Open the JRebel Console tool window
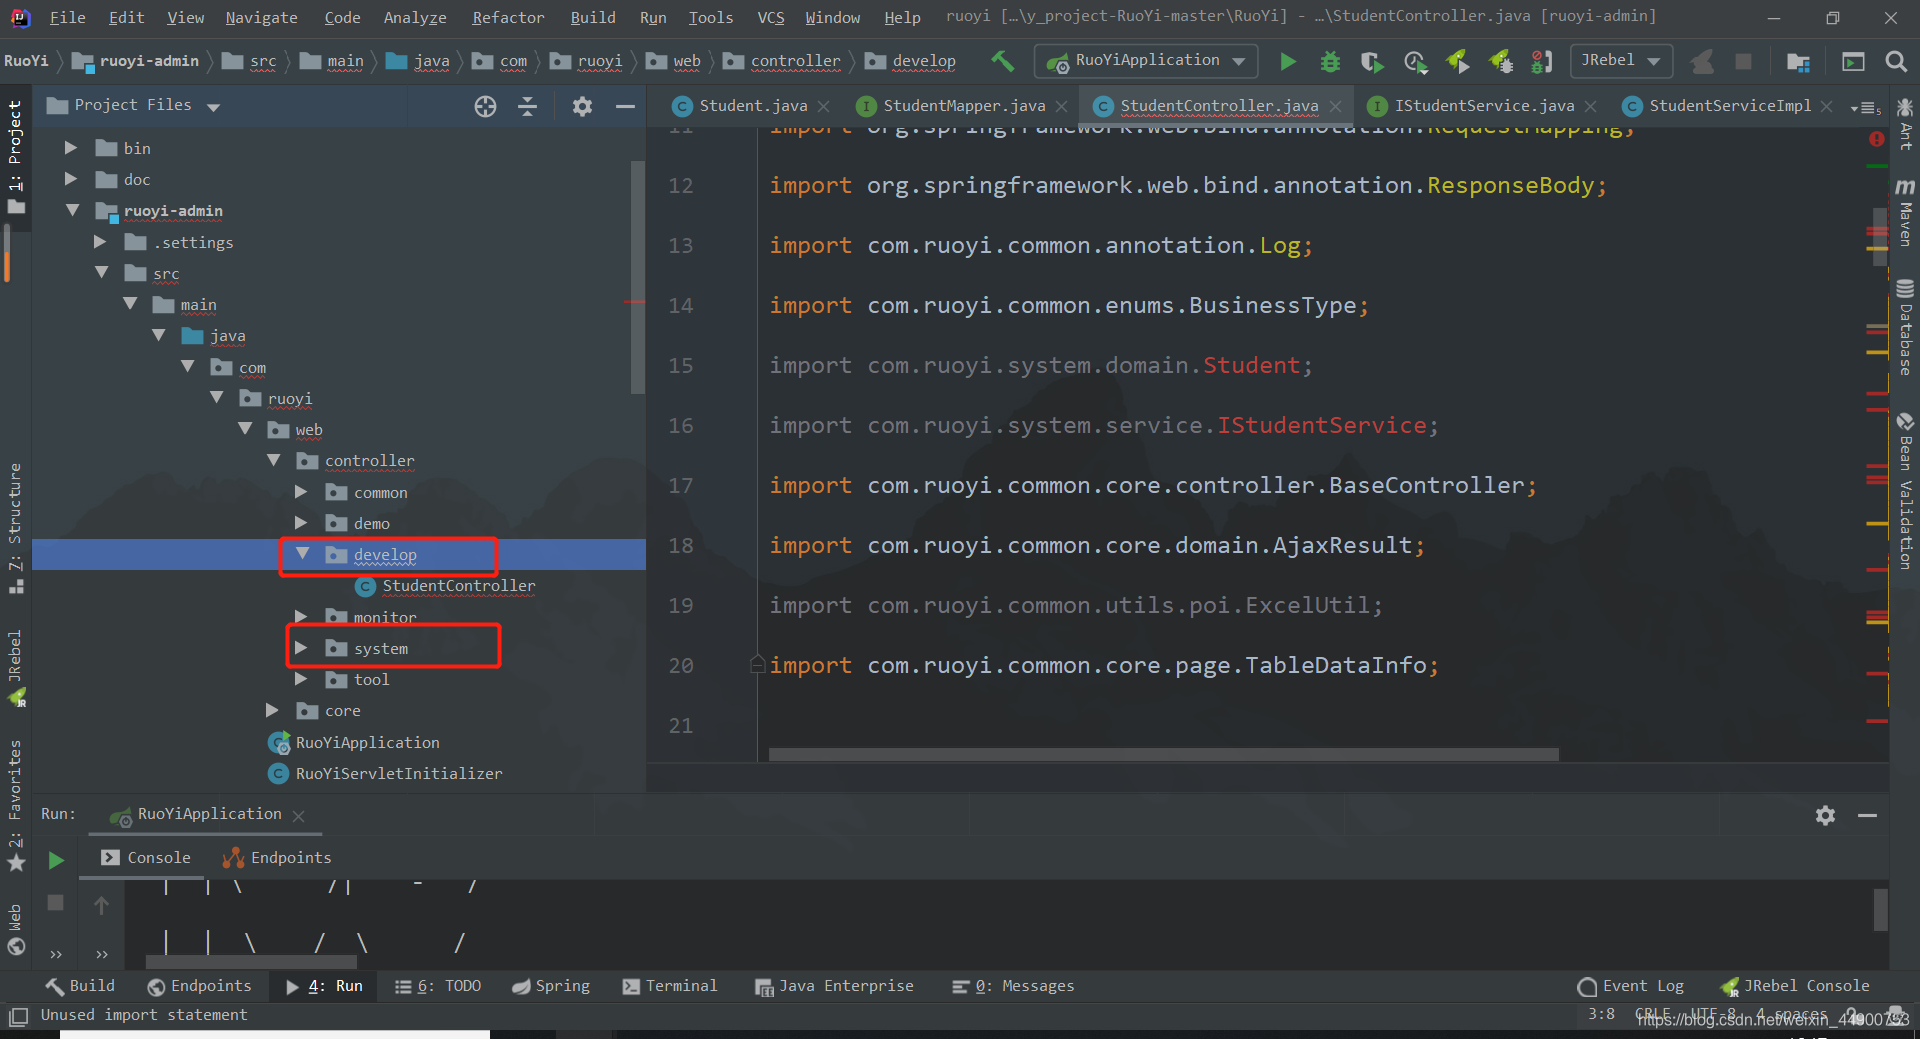Image resolution: width=1920 pixels, height=1039 pixels. coord(1795,986)
